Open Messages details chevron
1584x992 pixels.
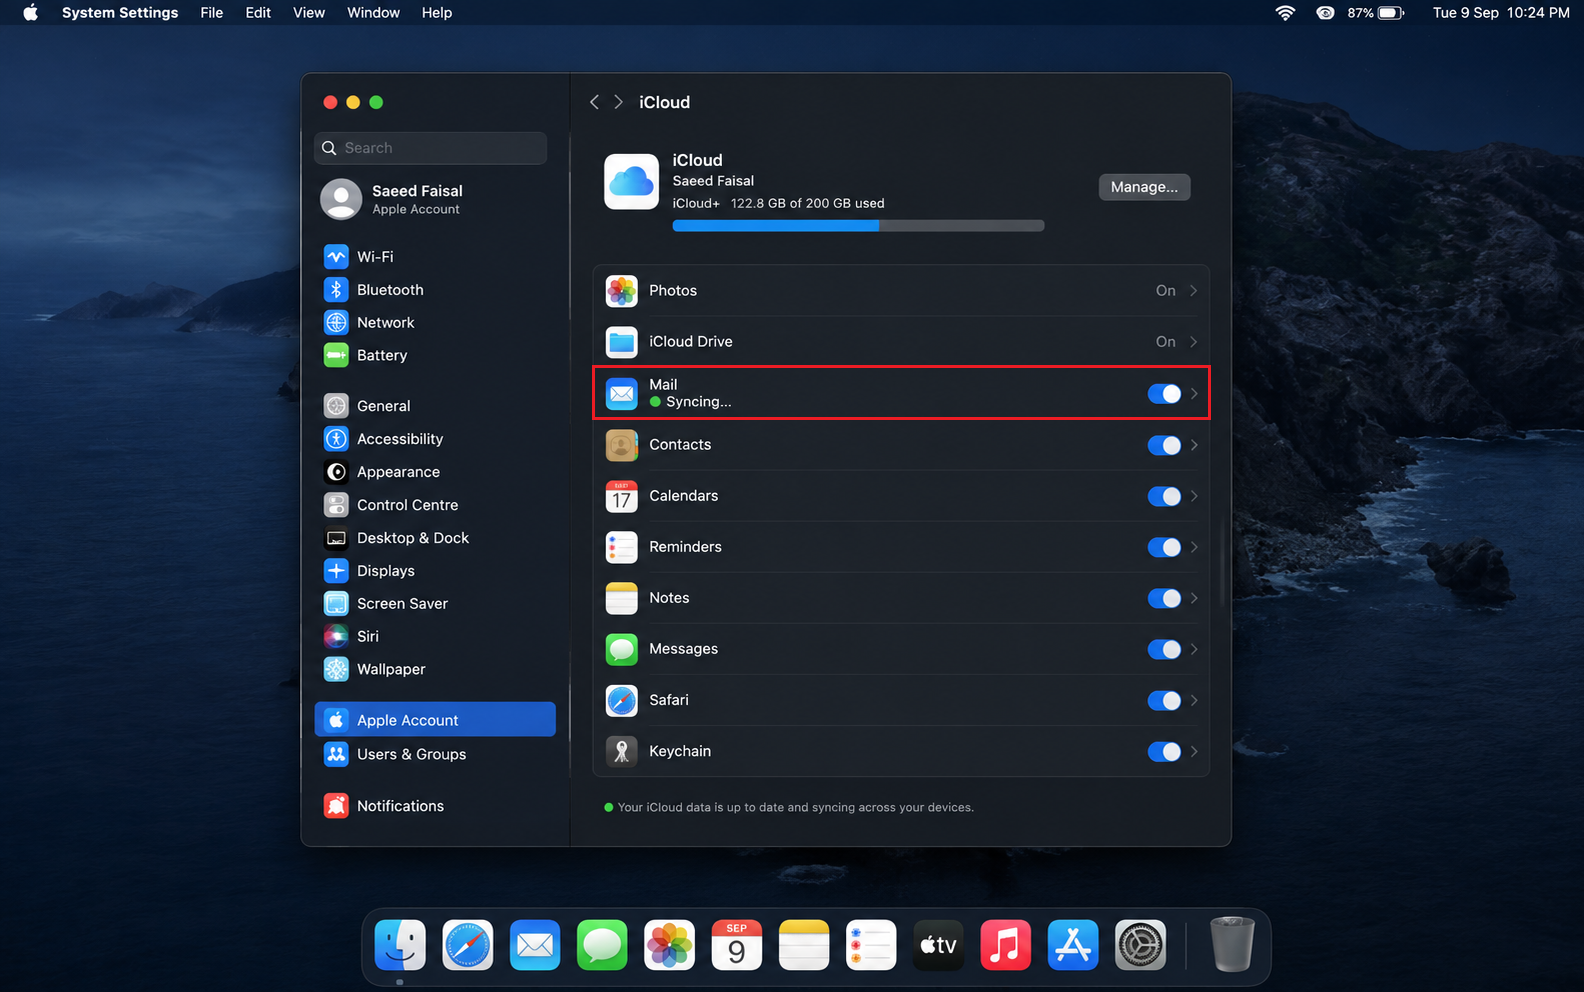[x=1194, y=649]
